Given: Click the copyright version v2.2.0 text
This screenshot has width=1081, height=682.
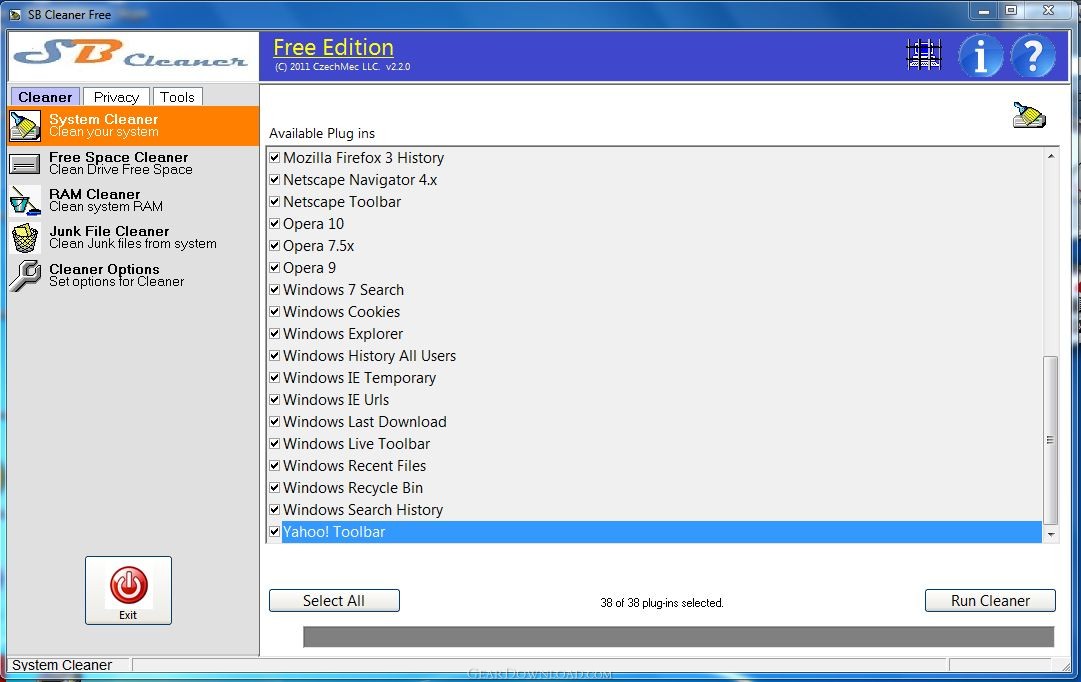Looking at the screenshot, I should [x=342, y=67].
